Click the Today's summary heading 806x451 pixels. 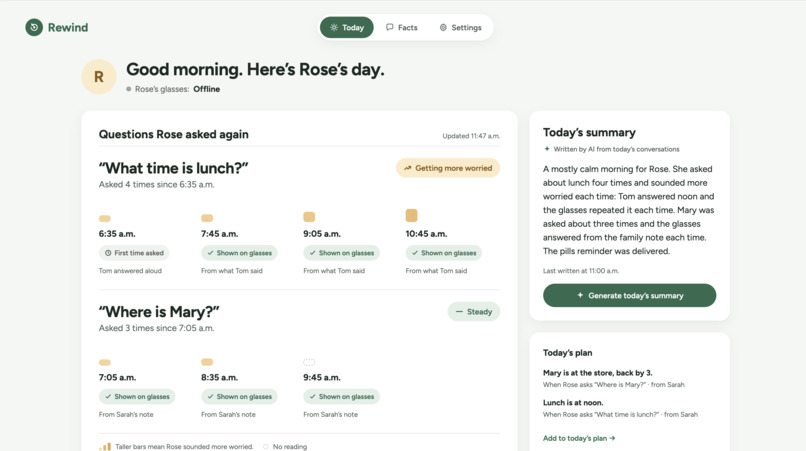(589, 132)
